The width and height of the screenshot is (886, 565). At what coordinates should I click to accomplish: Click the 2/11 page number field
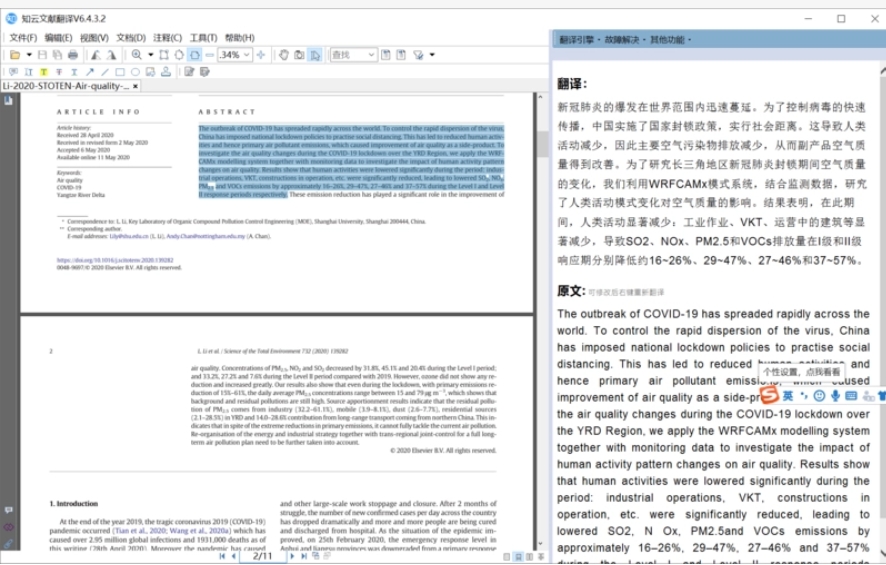pos(262,556)
